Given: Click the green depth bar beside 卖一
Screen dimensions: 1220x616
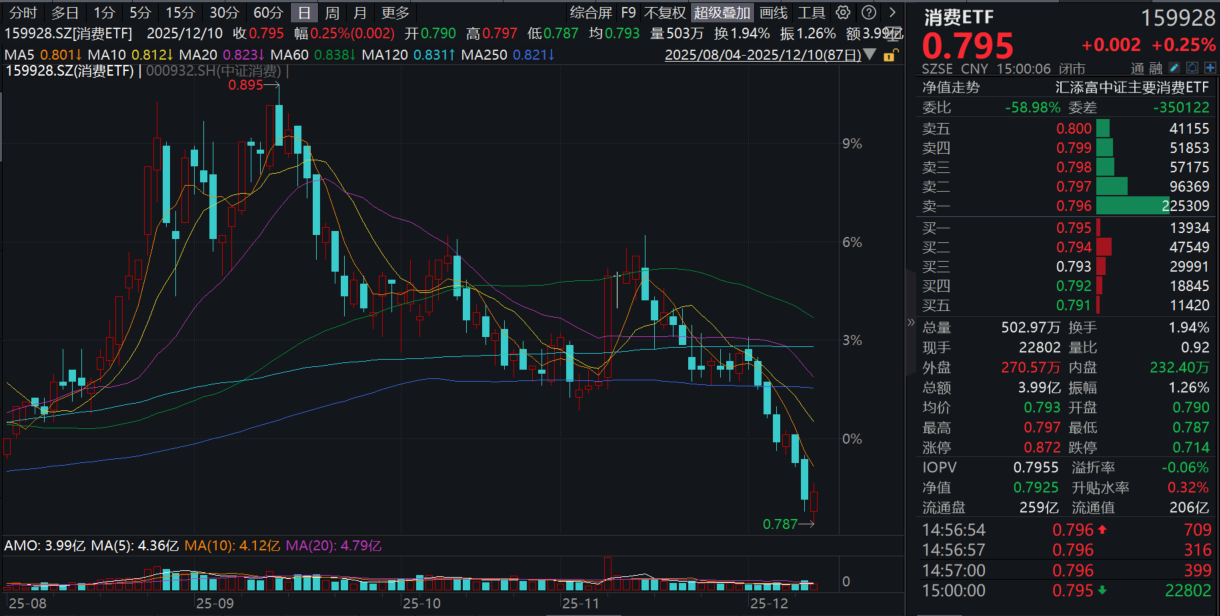Looking at the screenshot, I should 1130,205.
